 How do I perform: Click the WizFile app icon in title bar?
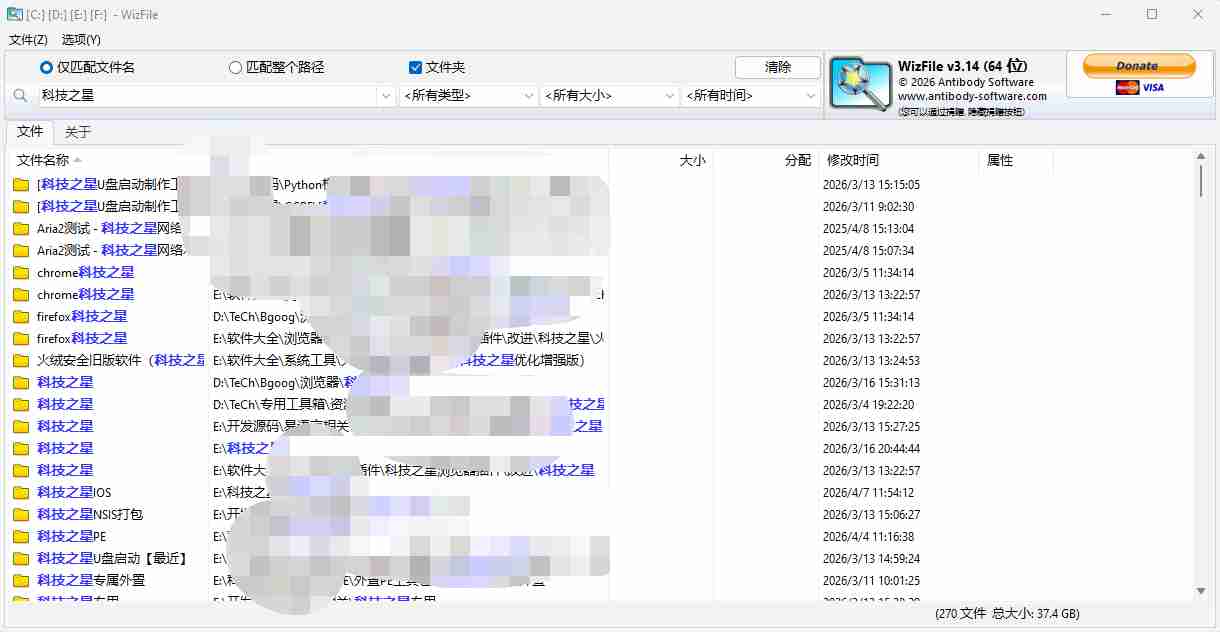coord(15,15)
